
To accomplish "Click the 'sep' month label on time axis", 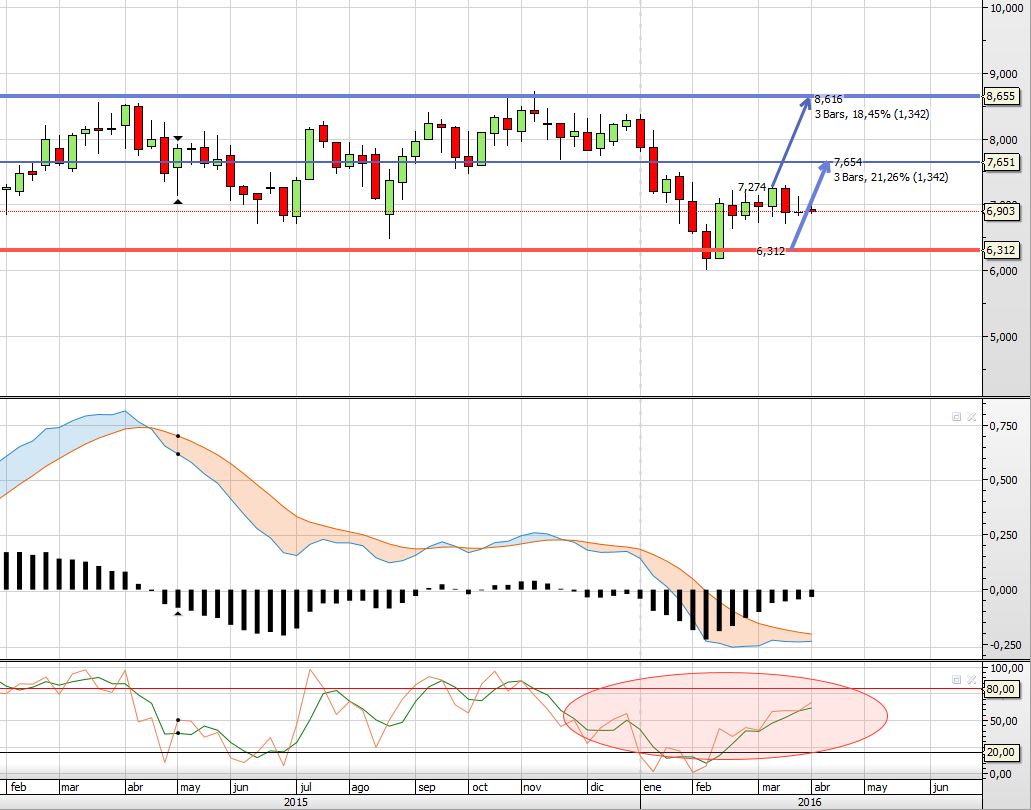I will [427, 787].
